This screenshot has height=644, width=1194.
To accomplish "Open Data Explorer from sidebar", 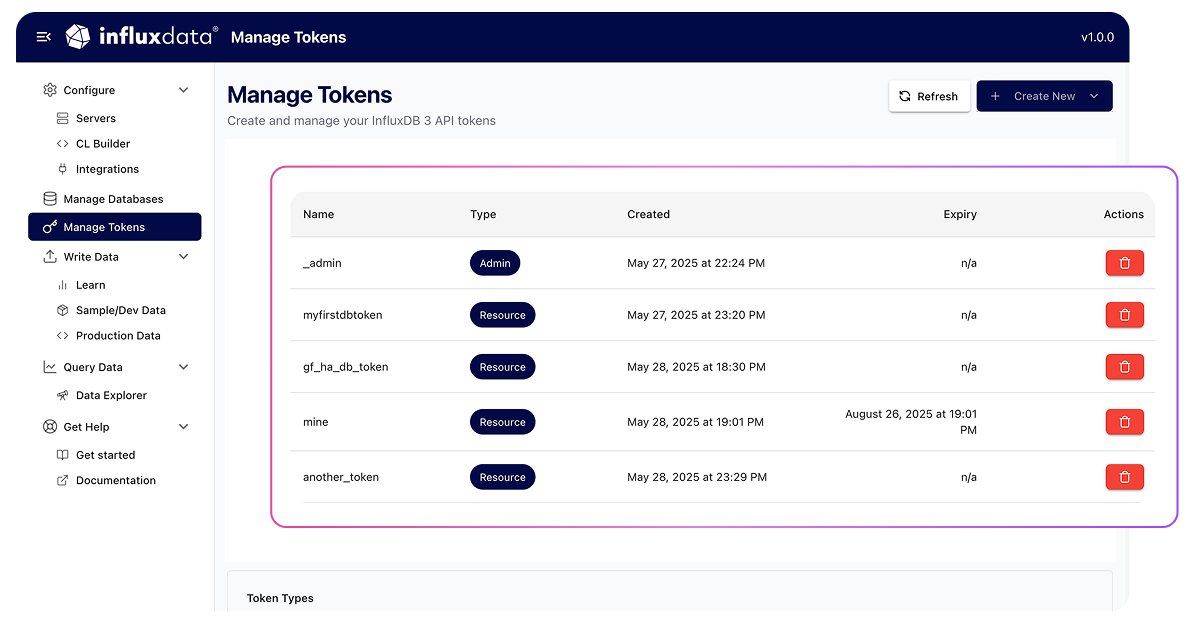I will pos(111,395).
